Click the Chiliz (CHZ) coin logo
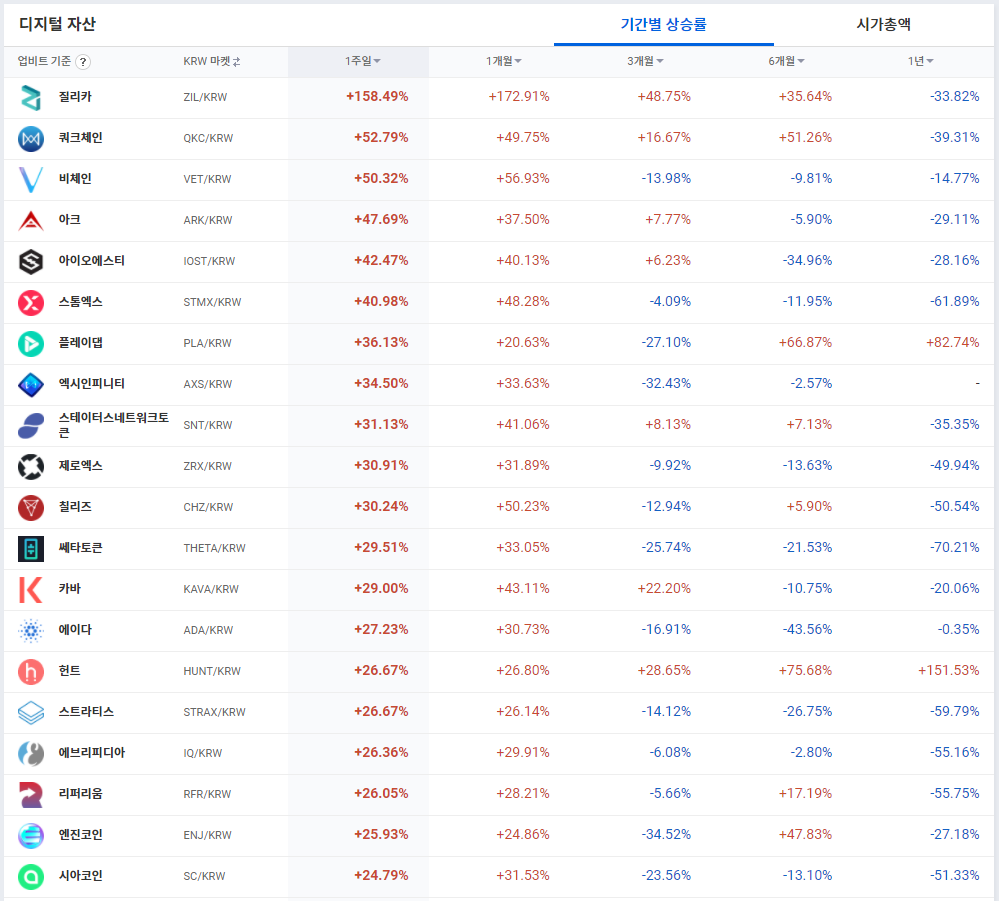Screen dimensions: 999x901 pyautogui.click(x=31, y=507)
